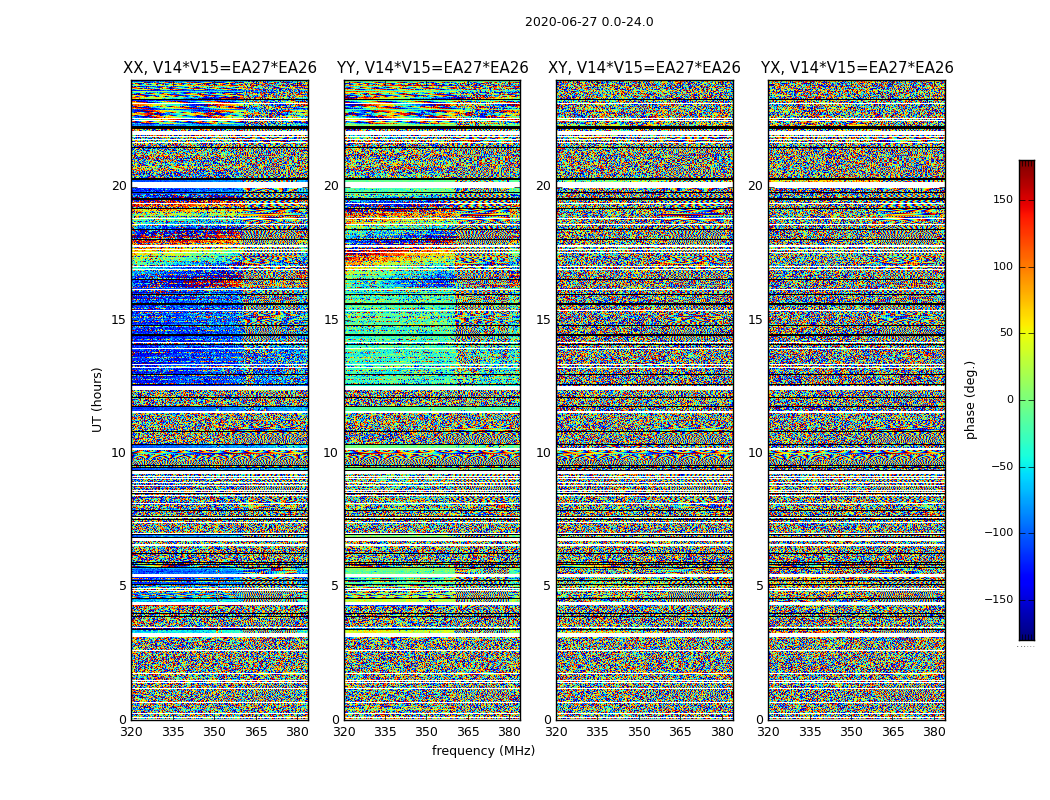Click the '365' frequency tick under the XX panel
Screen dimensions: 1050x800
256,732
